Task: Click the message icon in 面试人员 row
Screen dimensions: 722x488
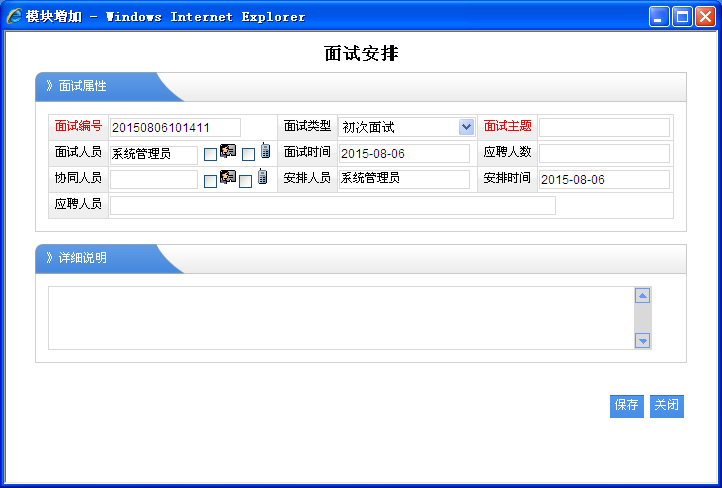Action: (x=228, y=152)
